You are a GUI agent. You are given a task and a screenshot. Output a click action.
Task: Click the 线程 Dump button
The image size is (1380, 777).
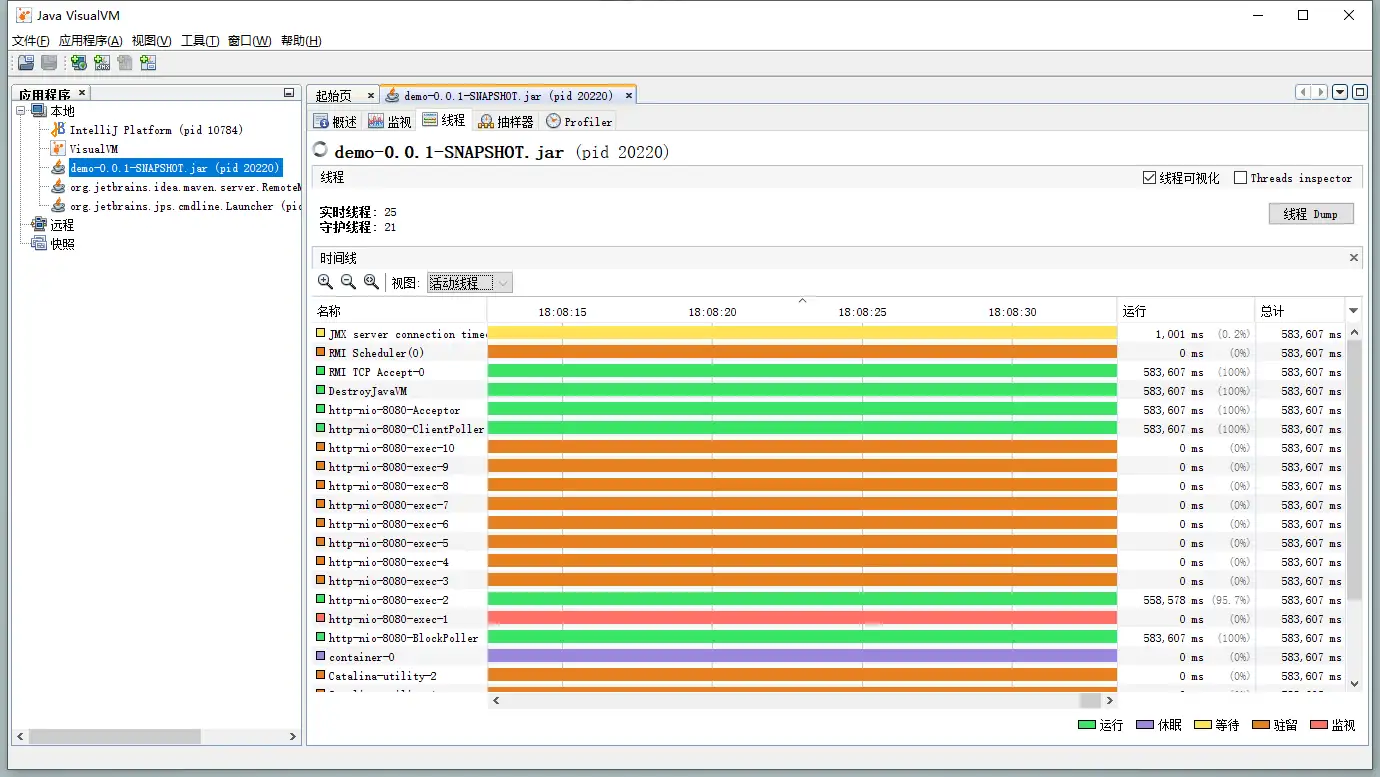(1310, 214)
